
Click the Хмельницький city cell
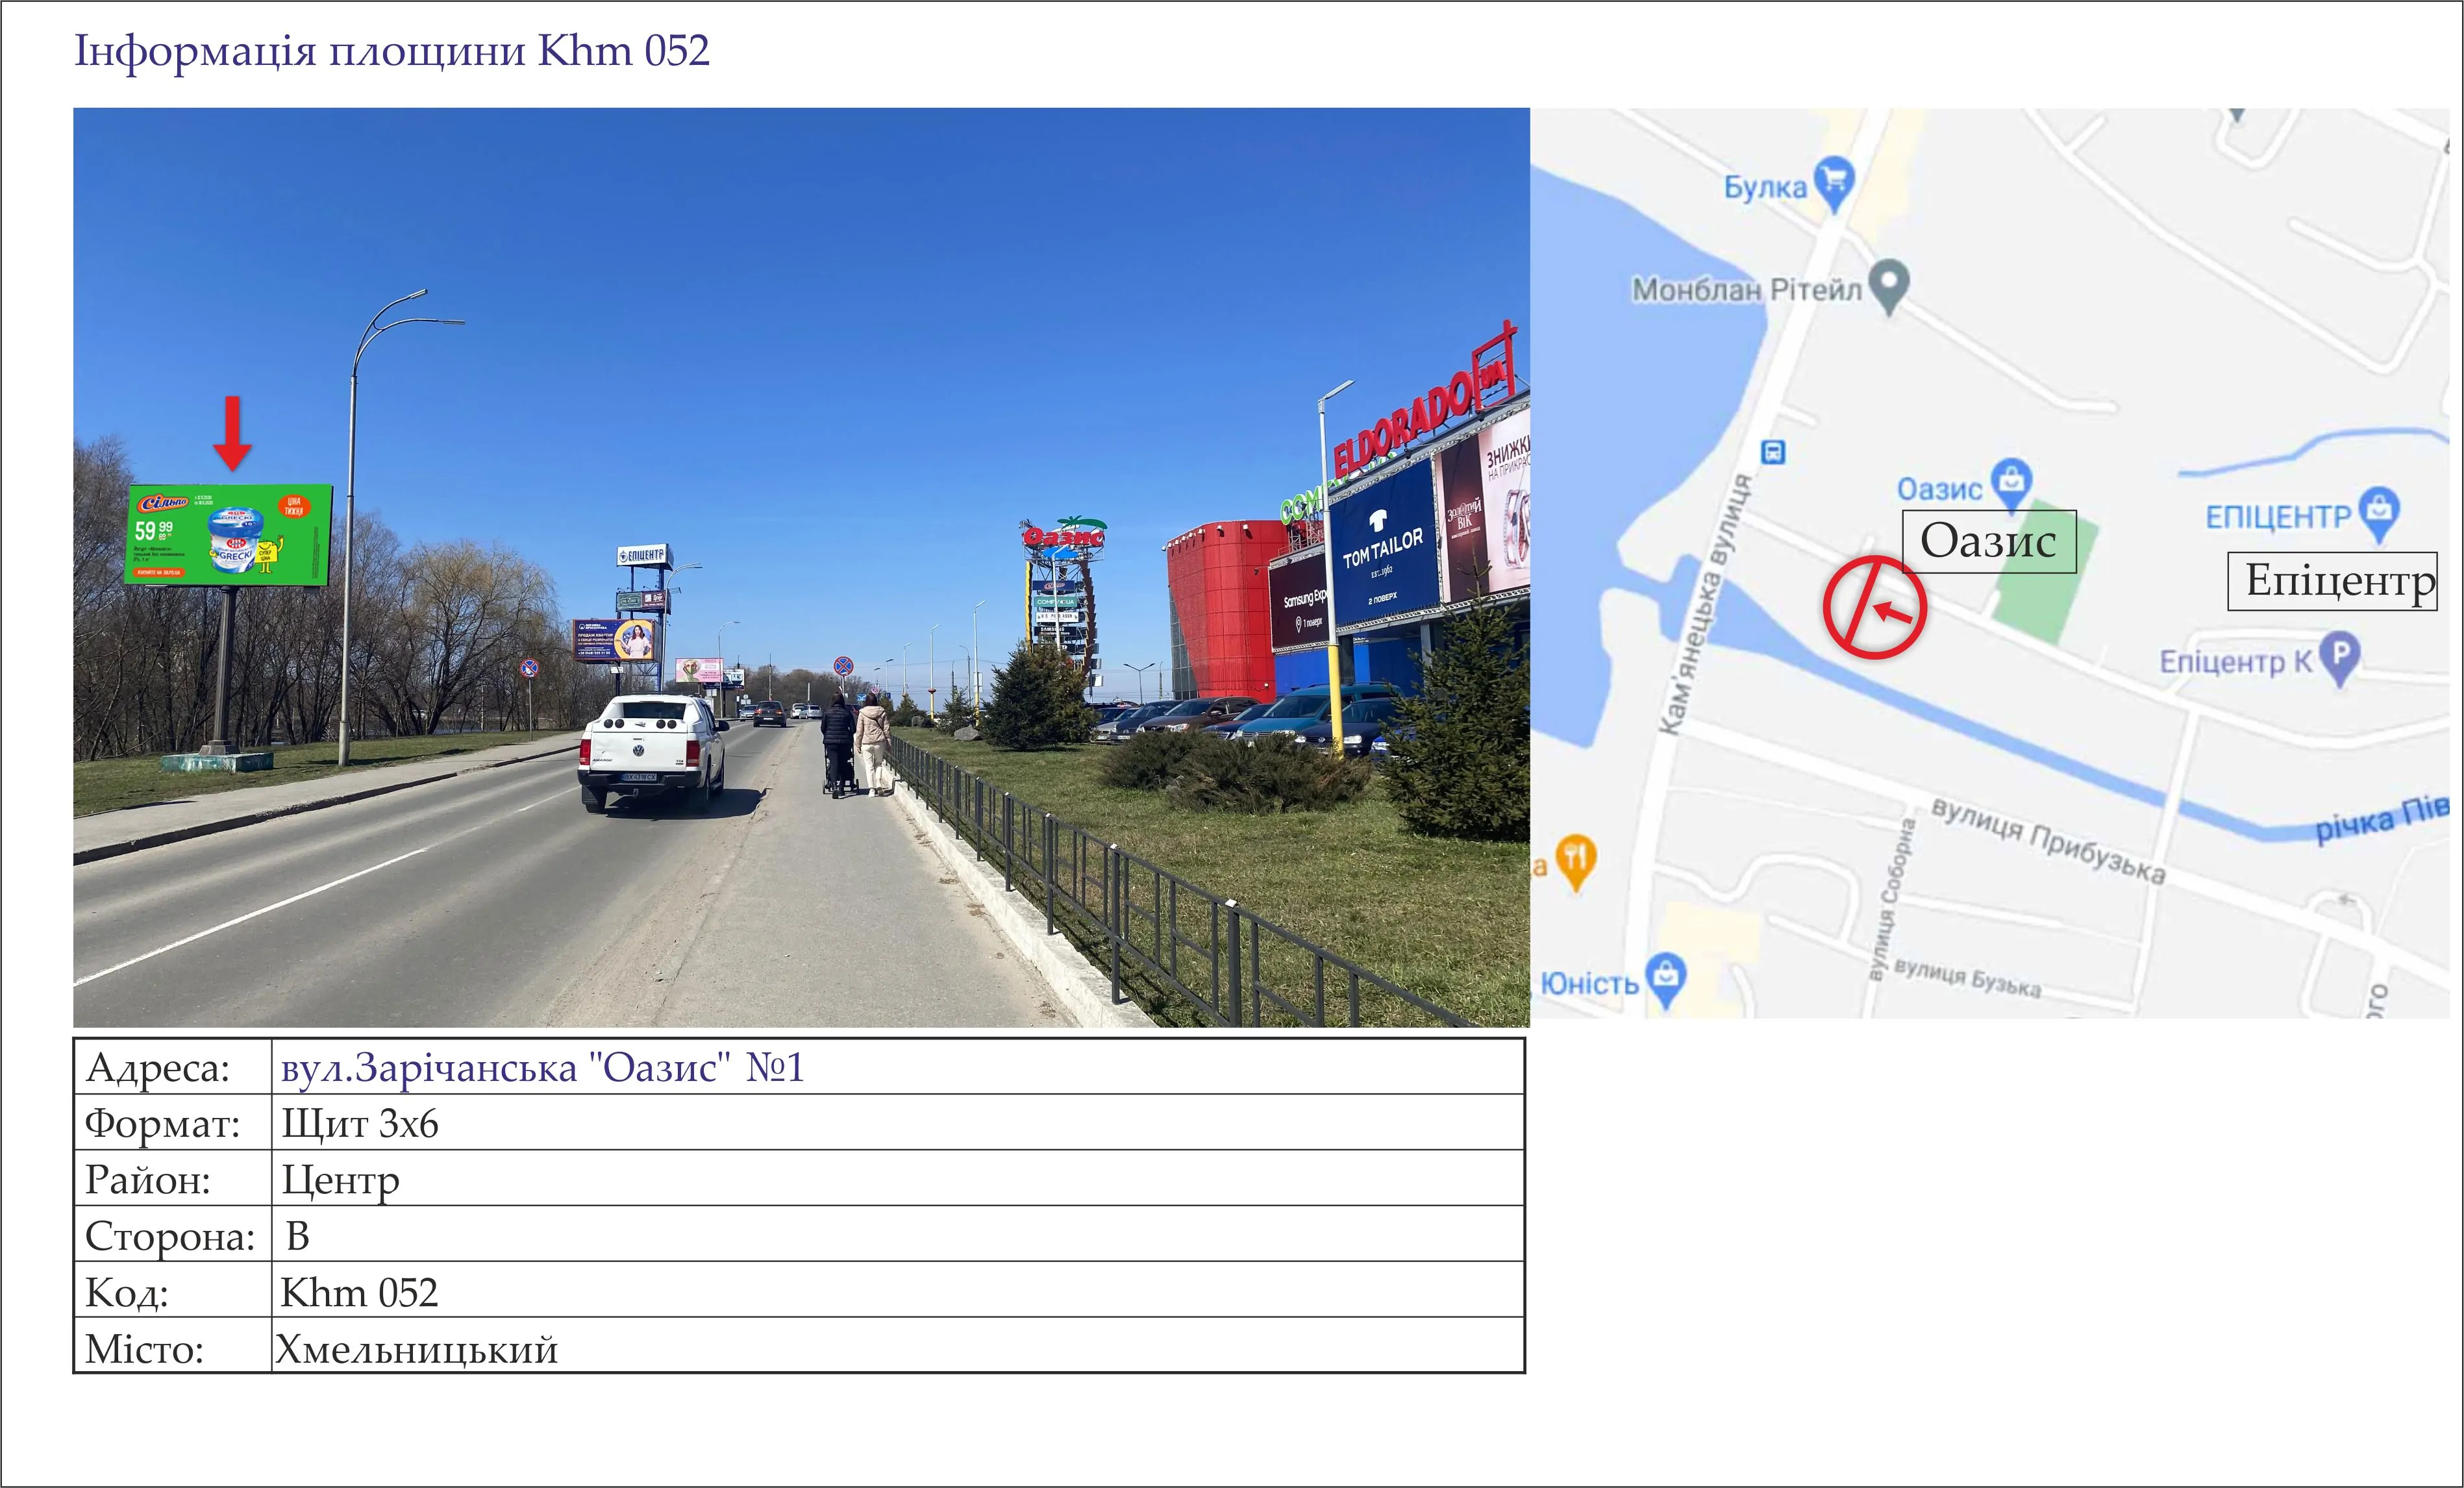coord(898,1346)
